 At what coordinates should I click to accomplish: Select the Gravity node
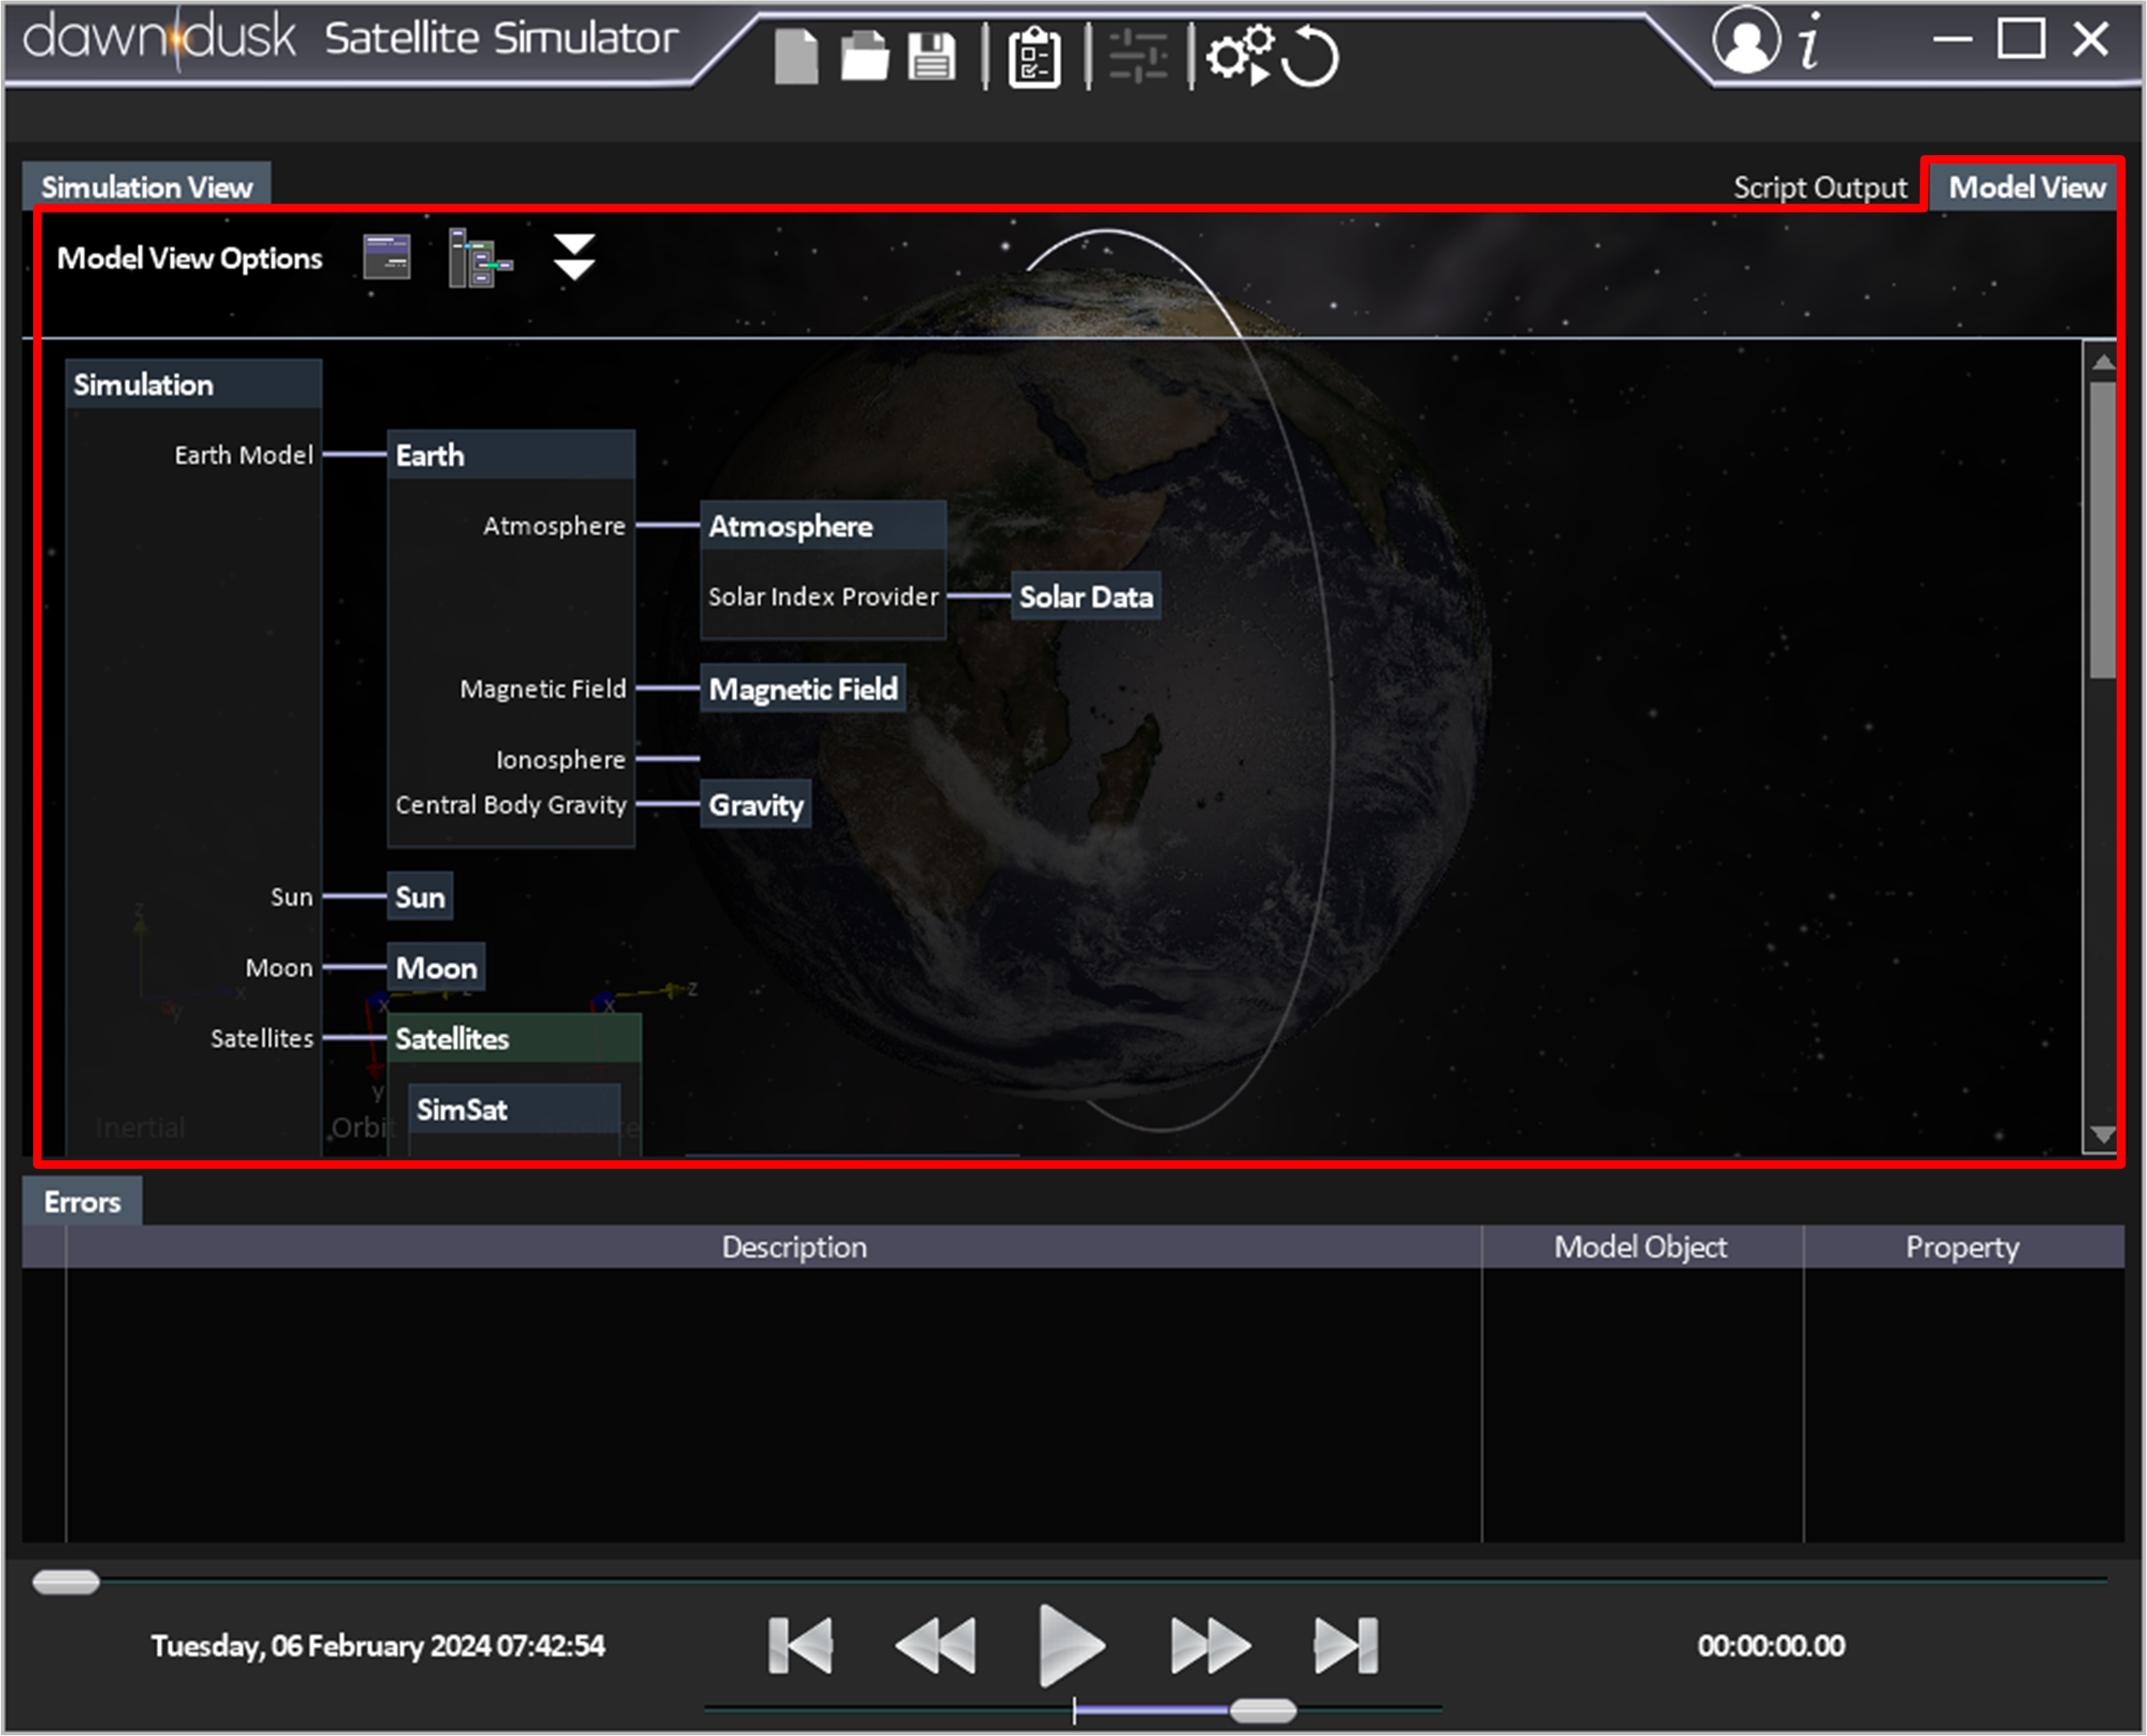756,805
